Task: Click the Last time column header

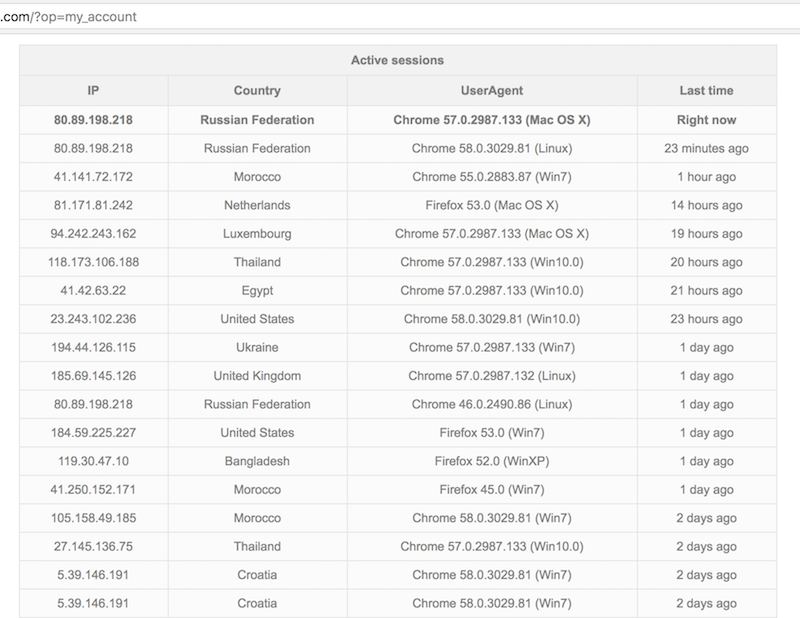Action: tap(706, 90)
